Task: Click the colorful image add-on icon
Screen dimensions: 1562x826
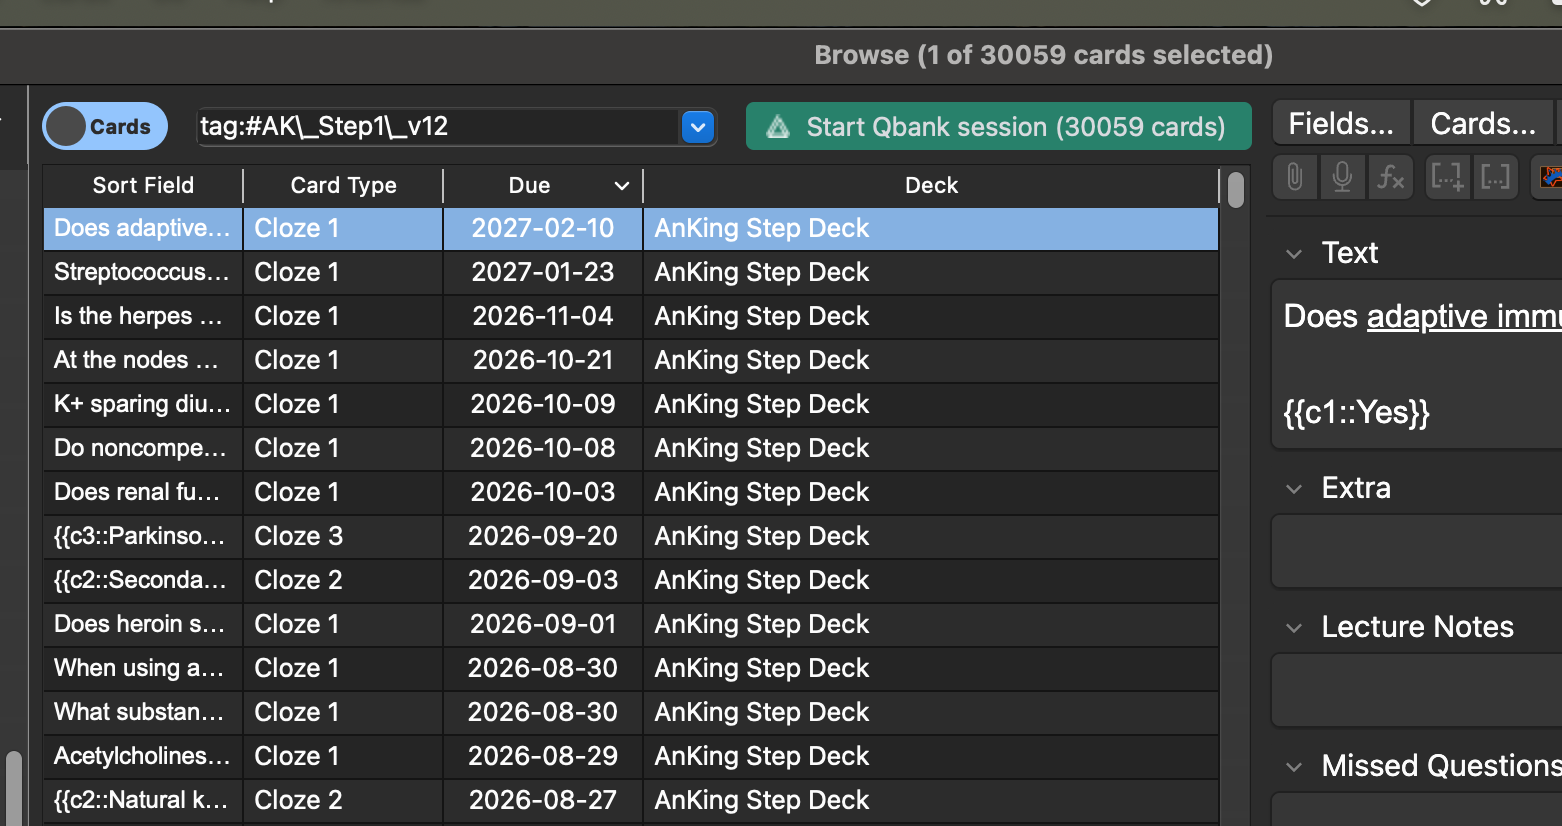Action: (1549, 178)
